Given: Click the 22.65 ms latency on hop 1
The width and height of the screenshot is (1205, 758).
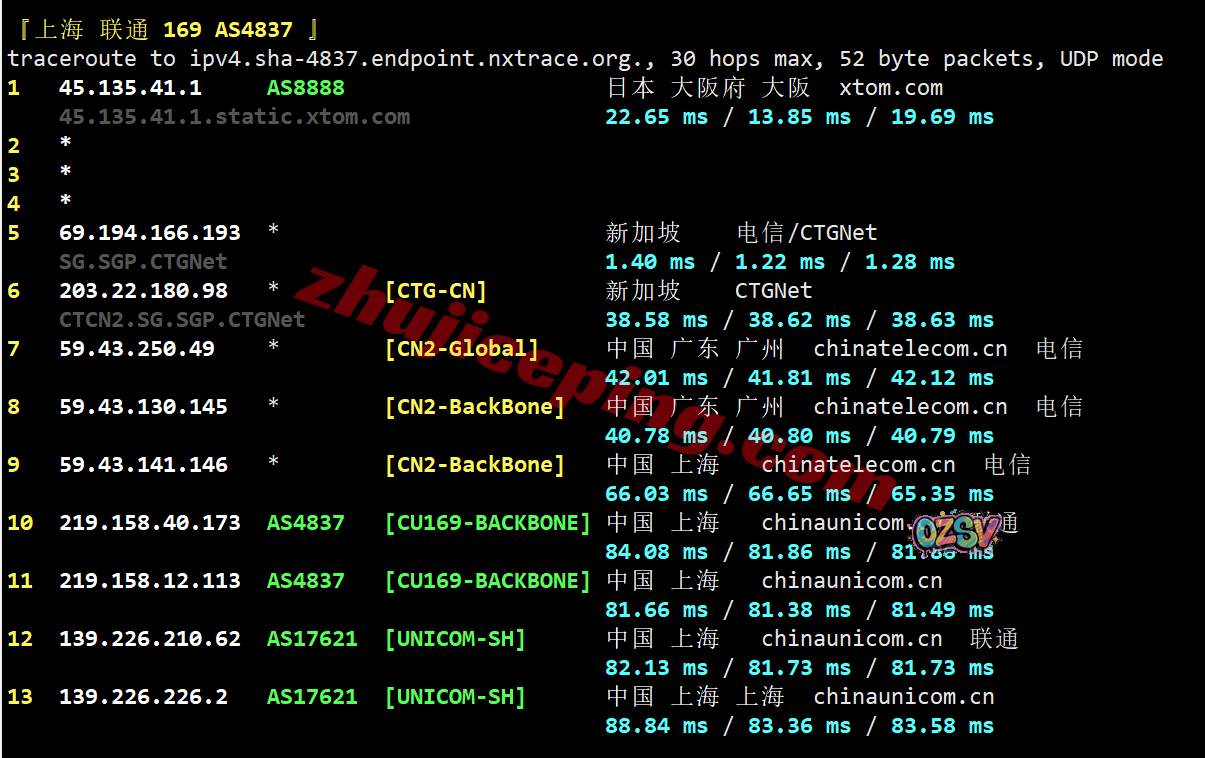Looking at the screenshot, I should point(656,117).
